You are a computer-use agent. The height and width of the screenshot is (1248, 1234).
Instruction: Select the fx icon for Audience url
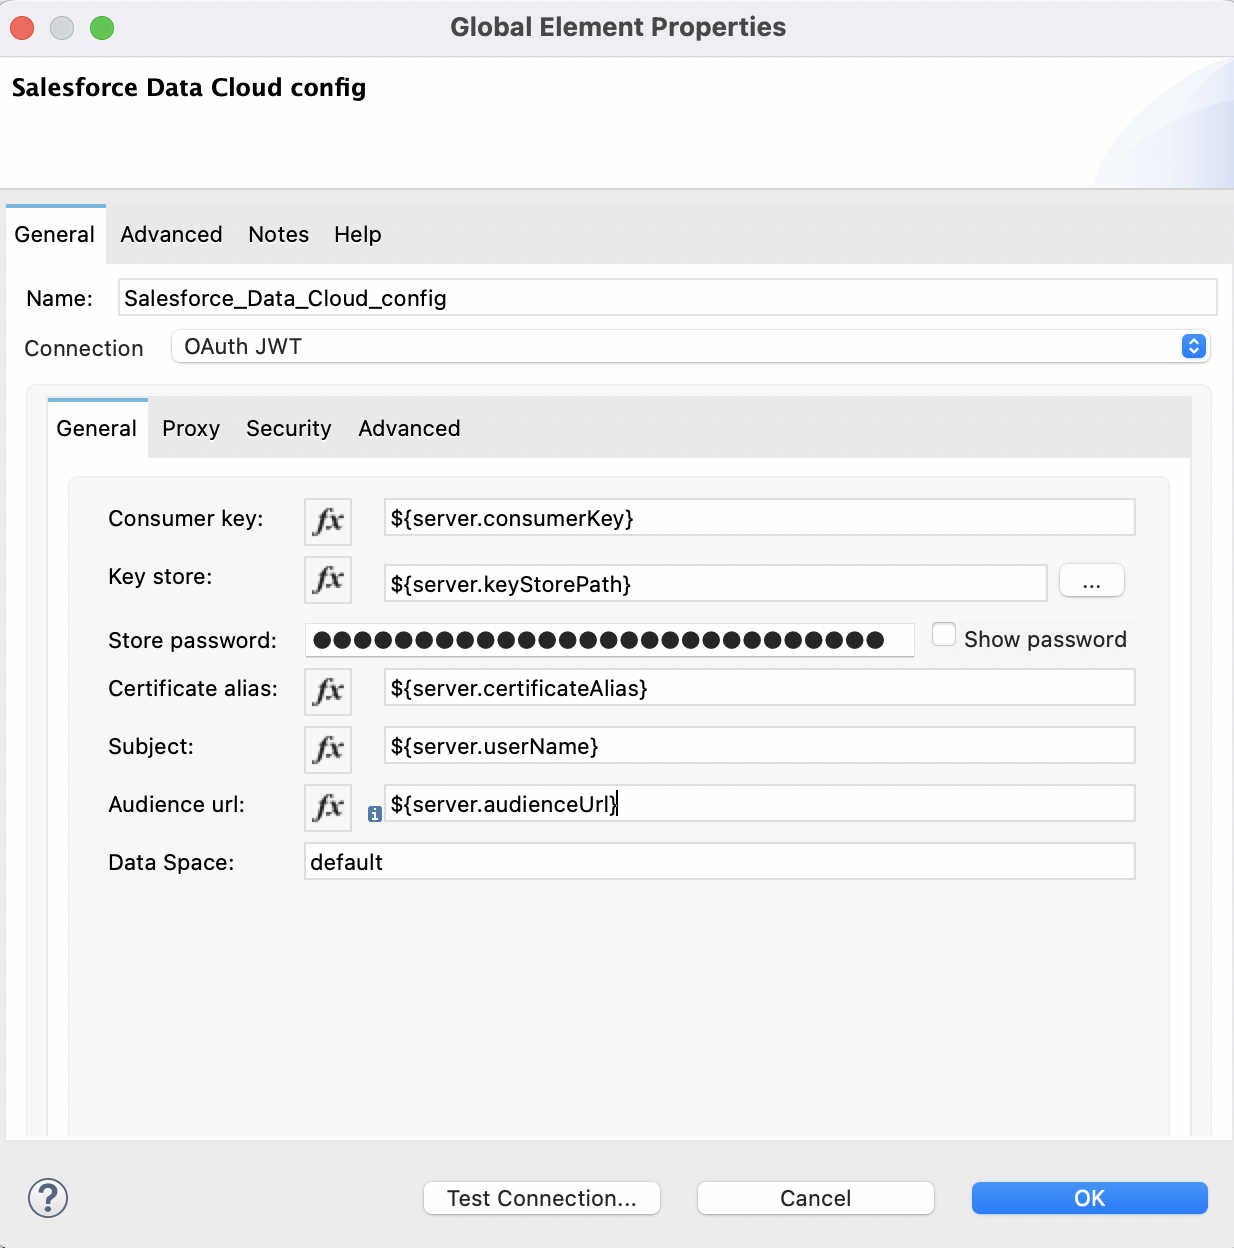click(327, 807)
